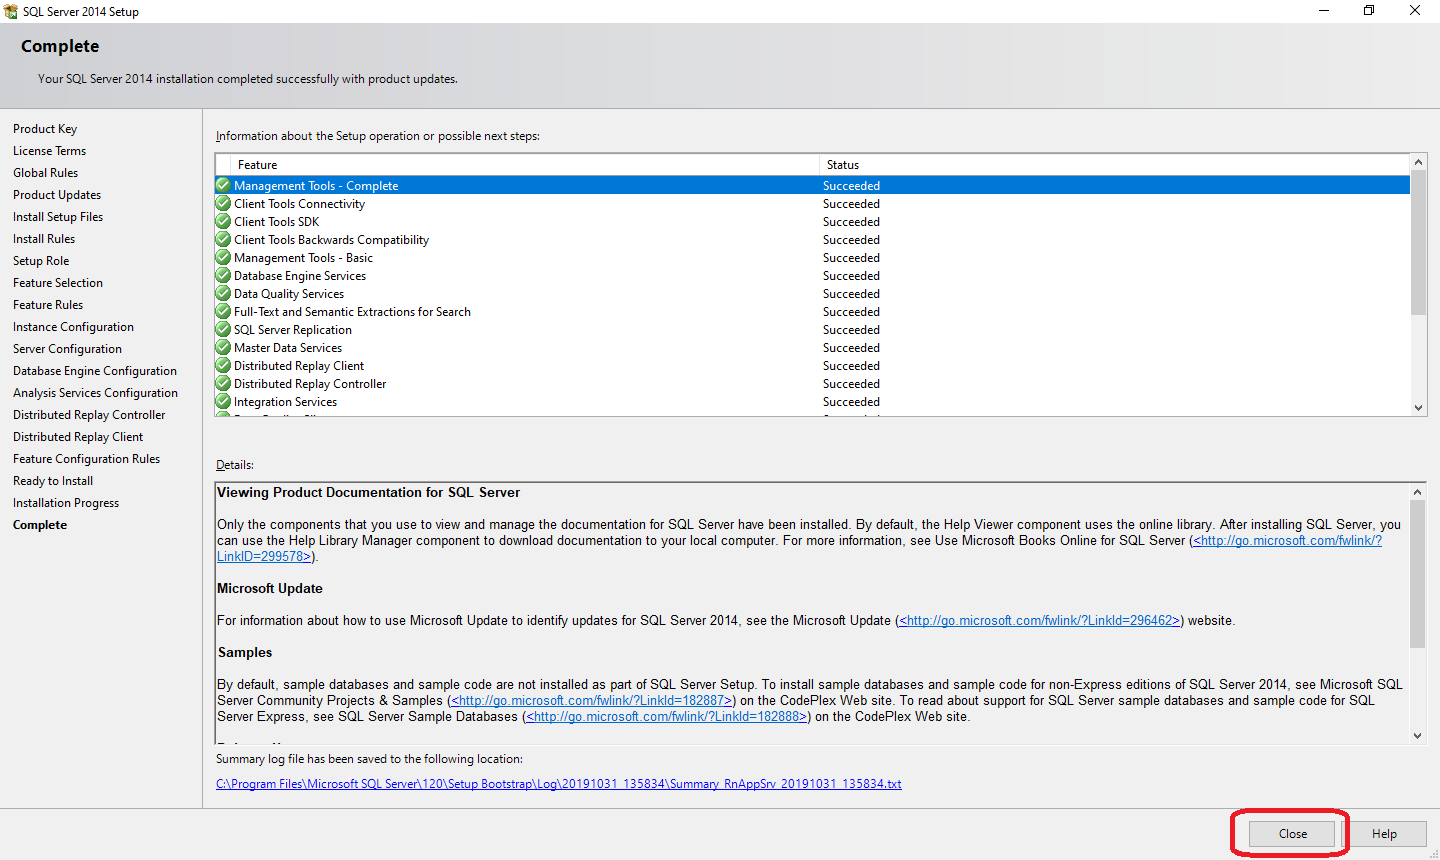Click Install Setup Files step
1440x860 pixels.
click(58, 217)
